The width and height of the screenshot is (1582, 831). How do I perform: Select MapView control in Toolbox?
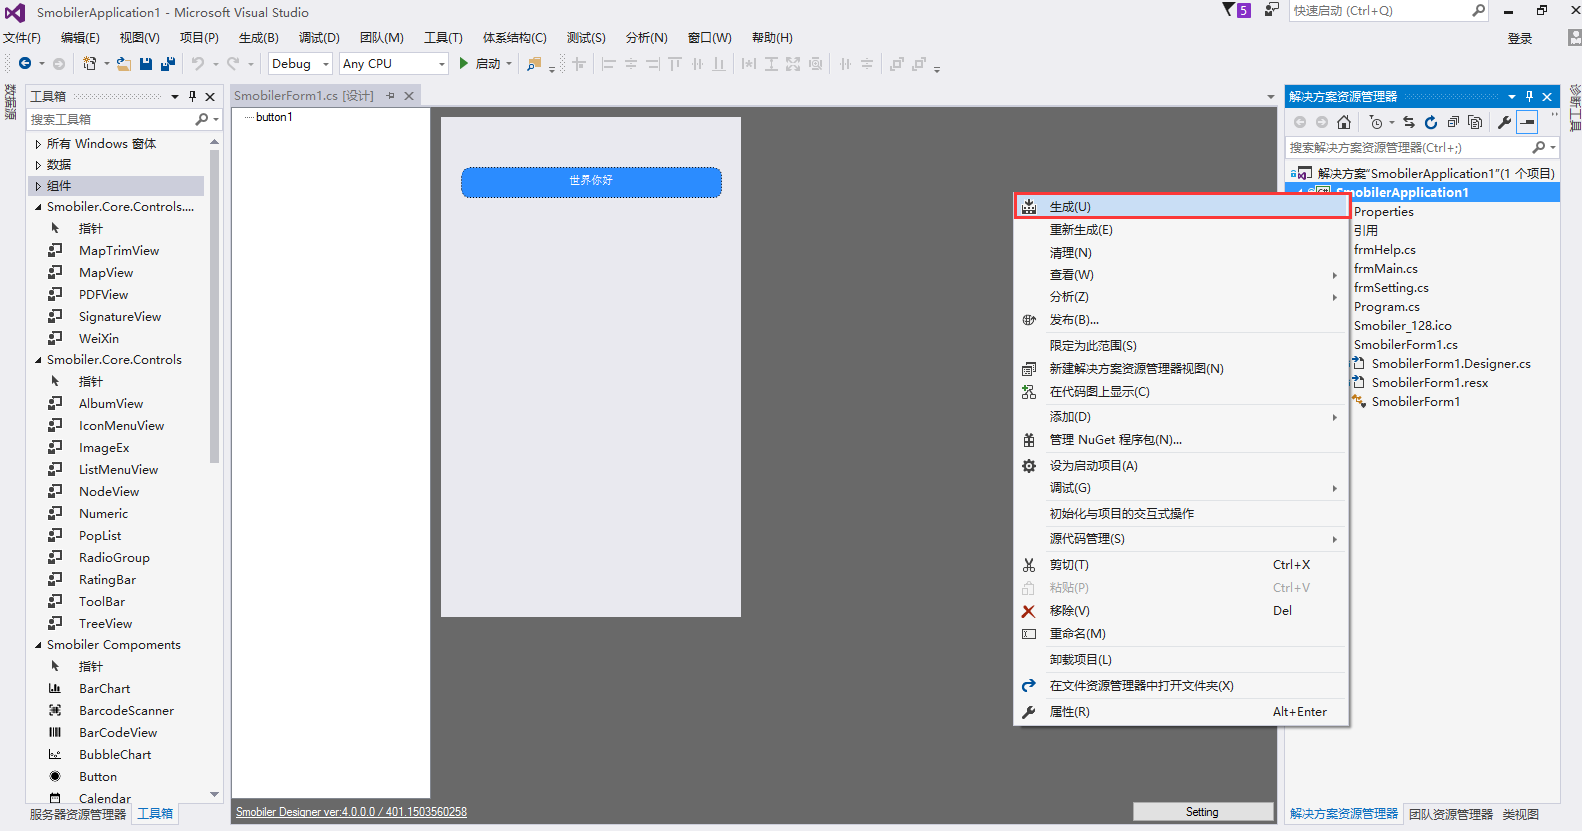(106, 273)
